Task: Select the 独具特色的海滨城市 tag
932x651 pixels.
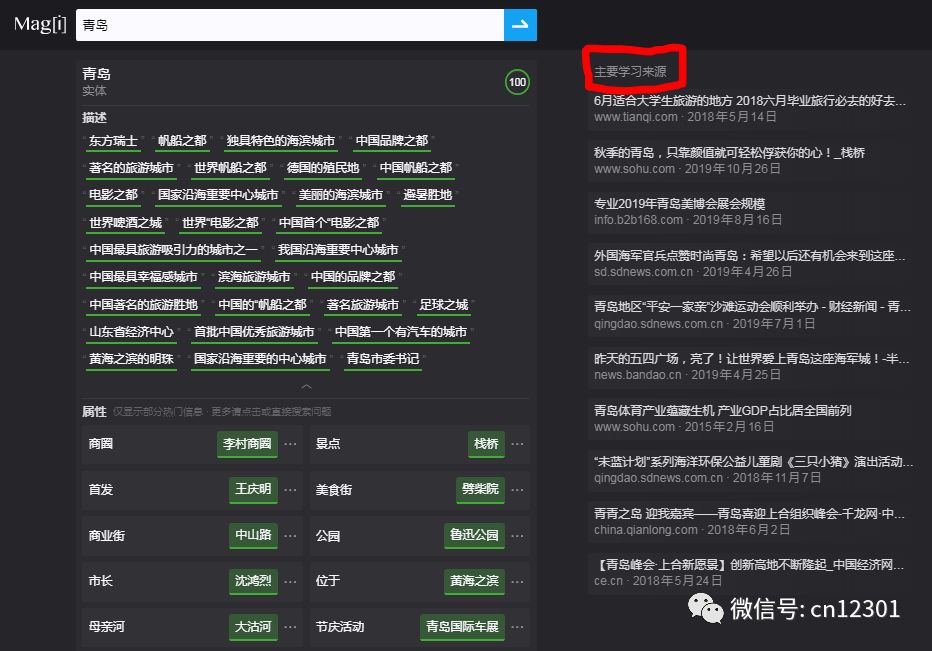Action: 281,141
